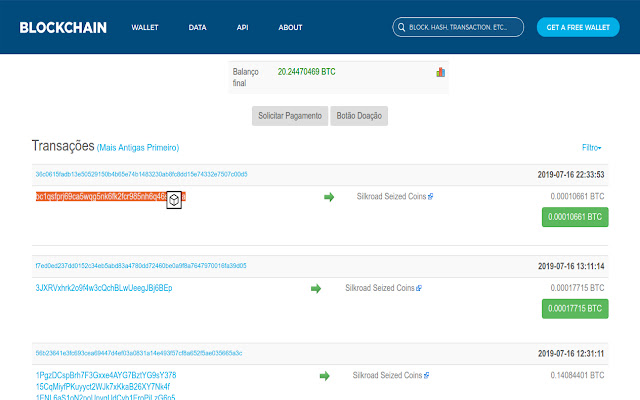The image size is (640, 400).
Task: Open transaction hash starting f7ed0ed237
Action: pos(141,266)
